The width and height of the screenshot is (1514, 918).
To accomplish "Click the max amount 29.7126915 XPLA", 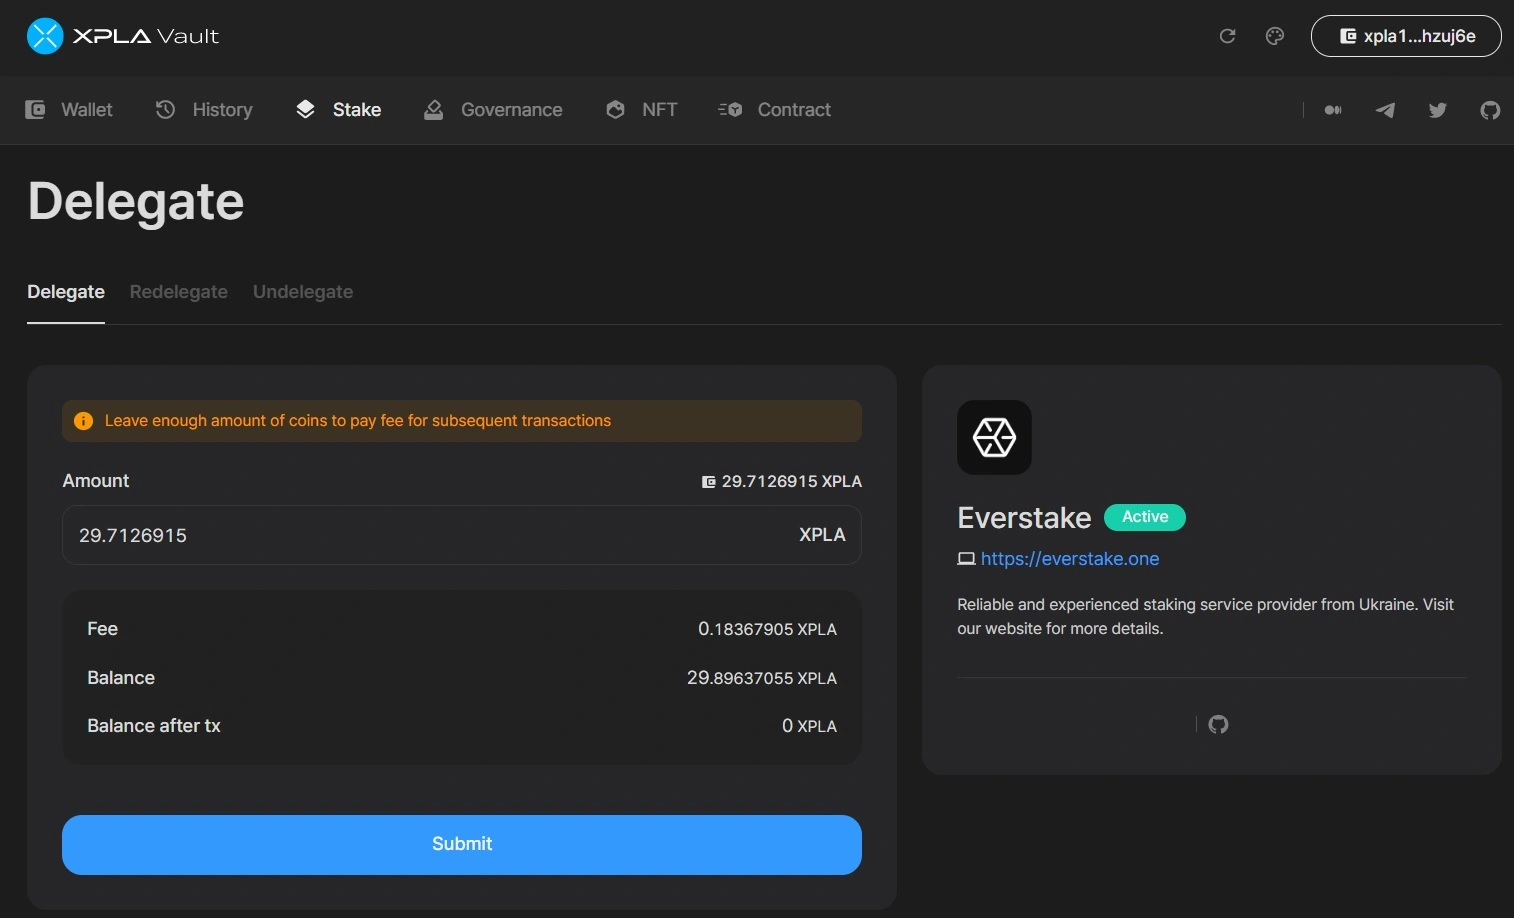I will (x=782, y=481).
